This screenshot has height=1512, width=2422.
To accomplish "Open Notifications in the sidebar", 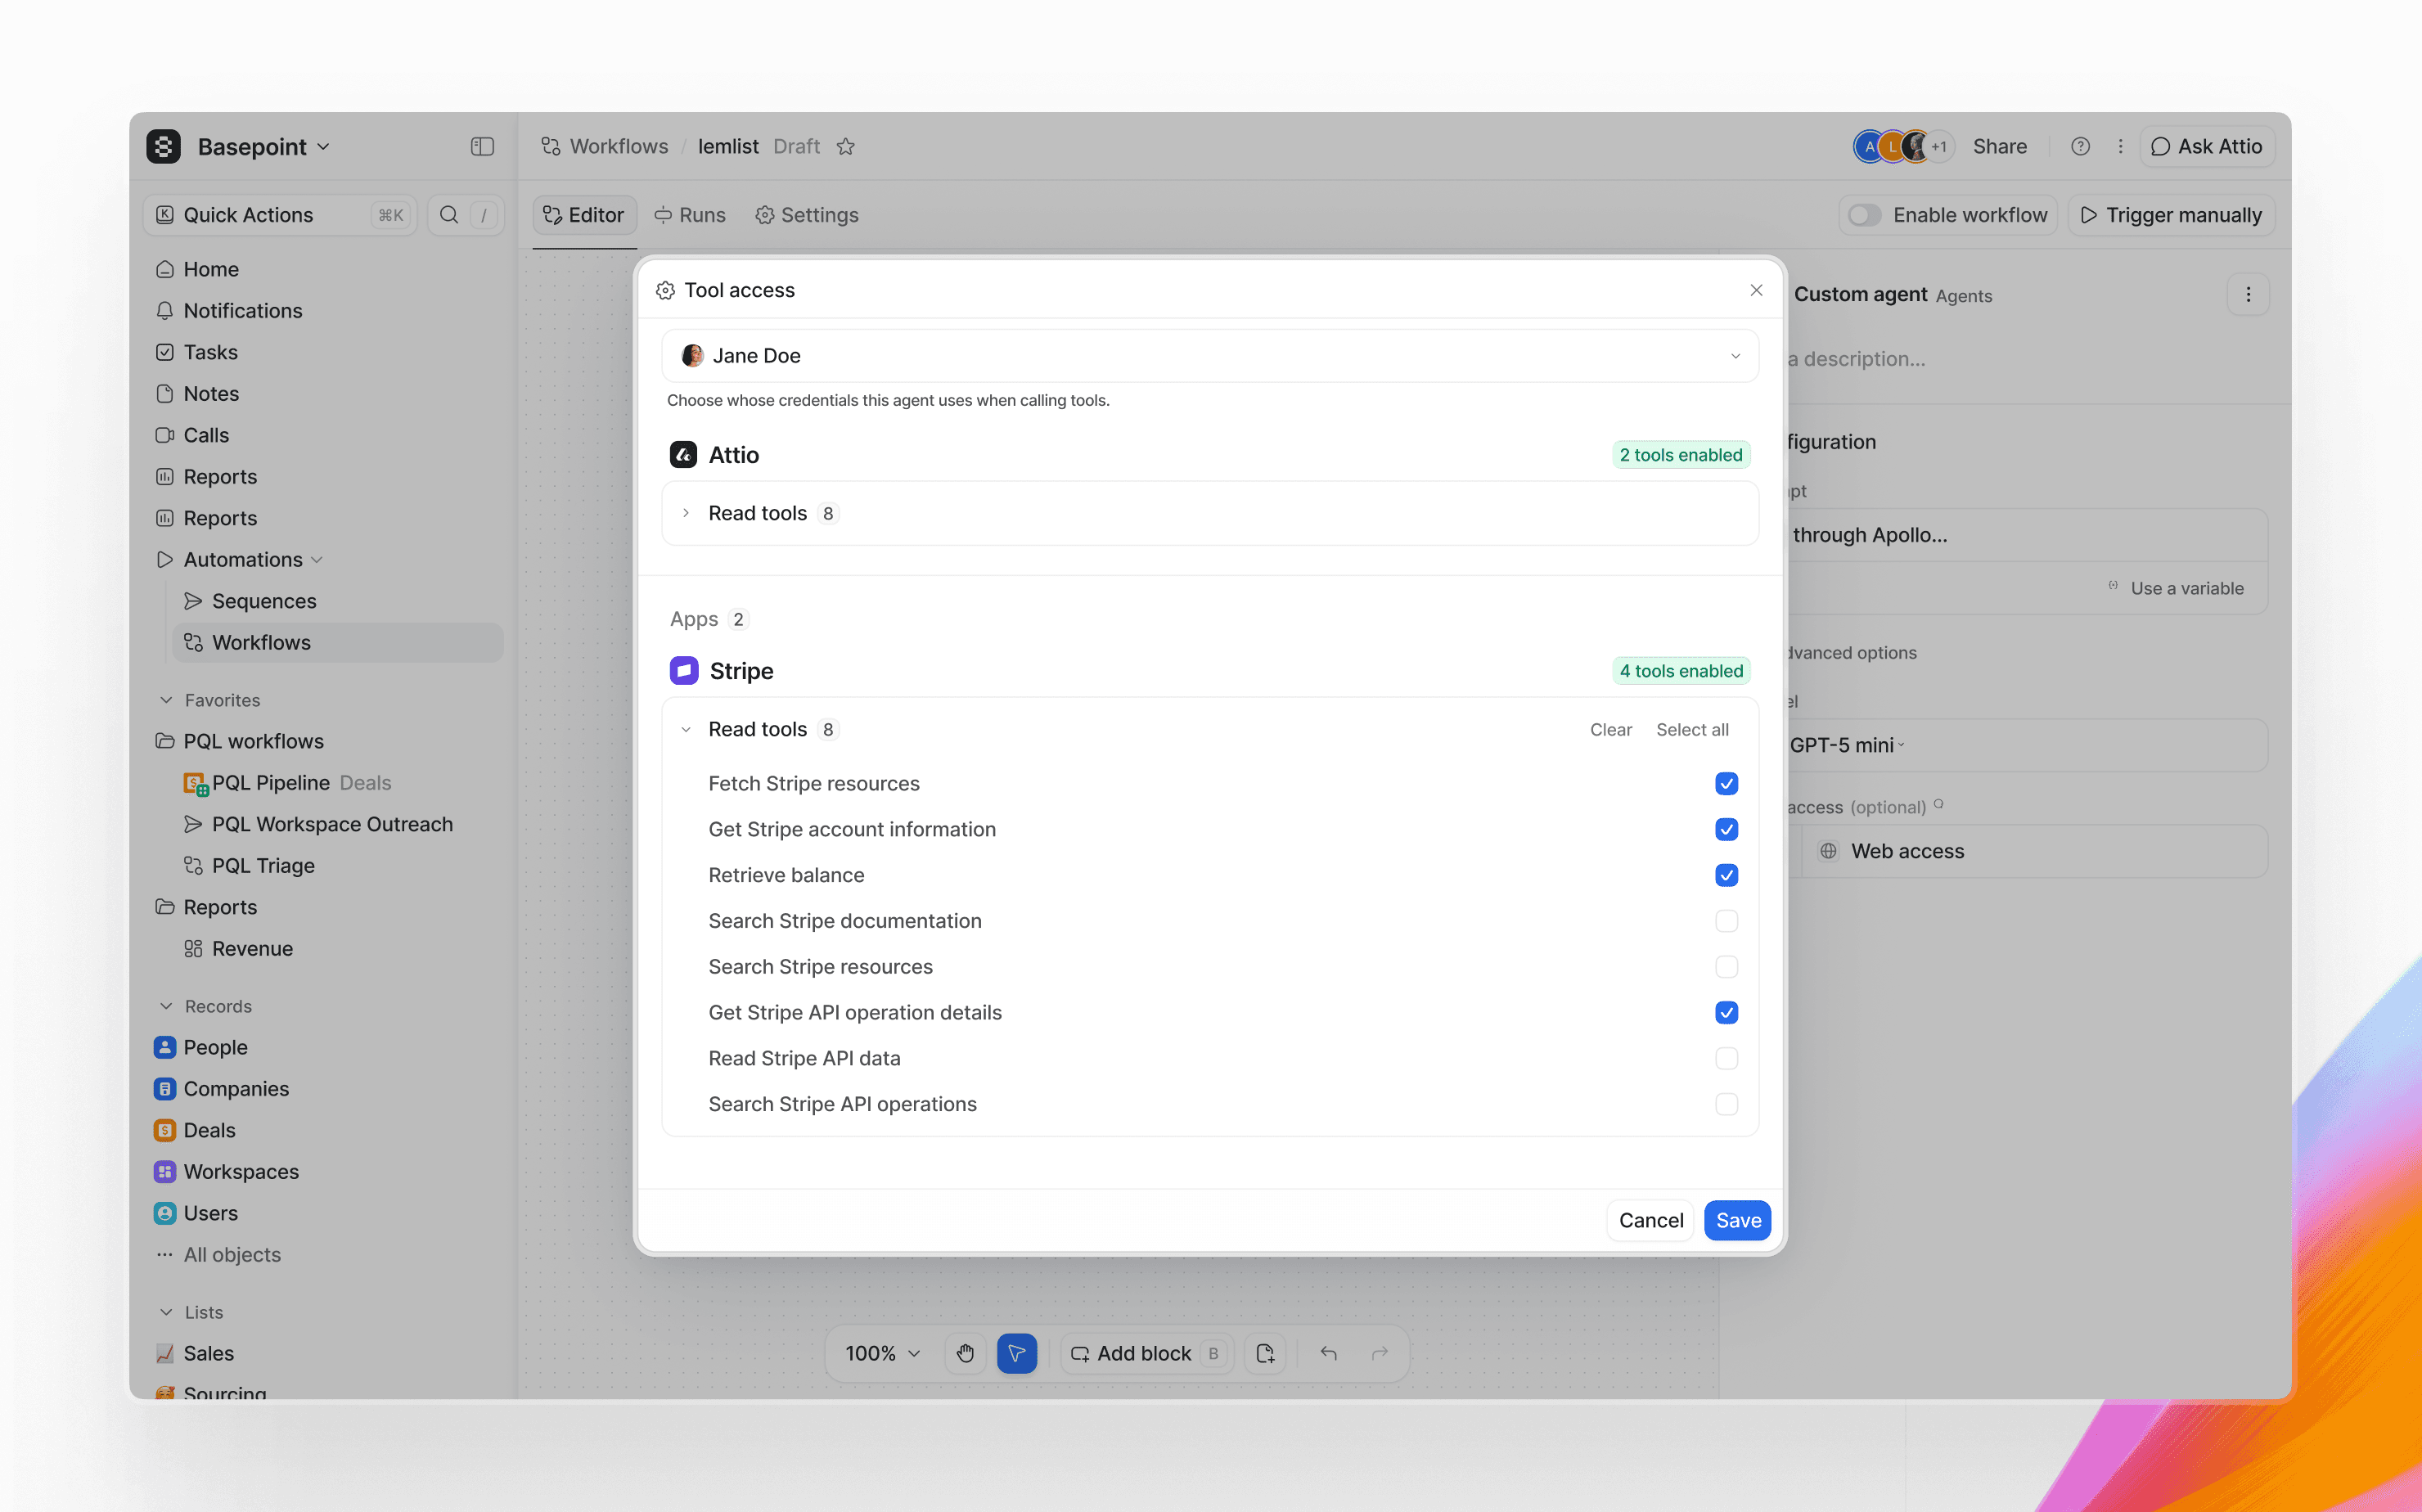I will click(242, 310).
